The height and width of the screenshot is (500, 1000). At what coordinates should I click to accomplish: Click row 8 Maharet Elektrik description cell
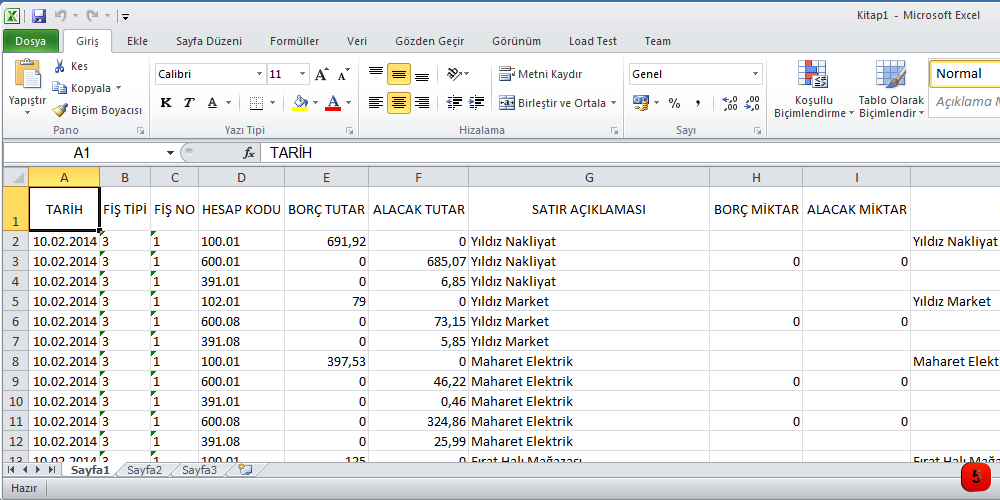point(589,362)
